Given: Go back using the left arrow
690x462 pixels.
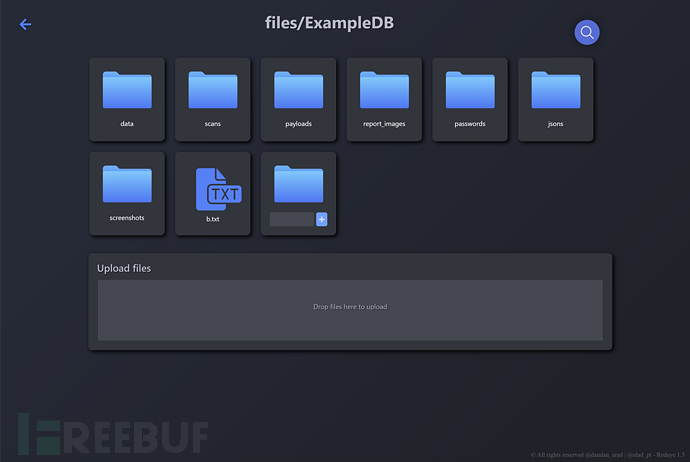Looking at the screenshot, I should pos(26,25).
